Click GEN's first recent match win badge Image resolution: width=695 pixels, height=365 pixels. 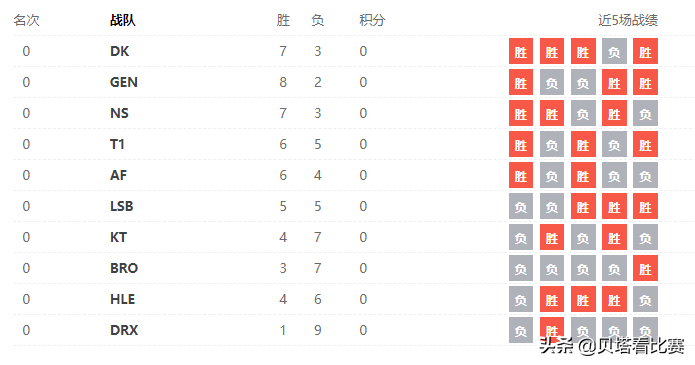pyautogui.click(x=521, y=82)
